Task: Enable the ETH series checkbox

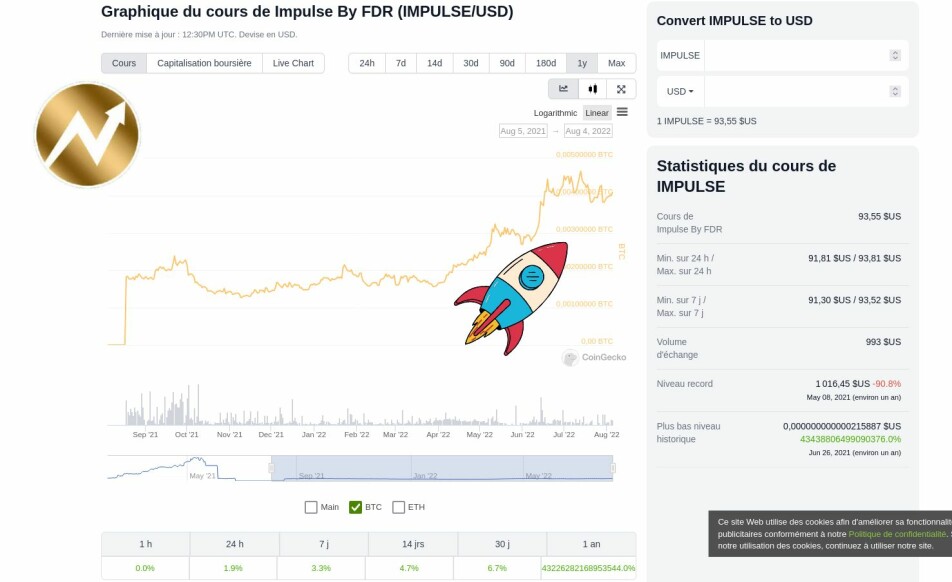Action: (x=398, y=507)
